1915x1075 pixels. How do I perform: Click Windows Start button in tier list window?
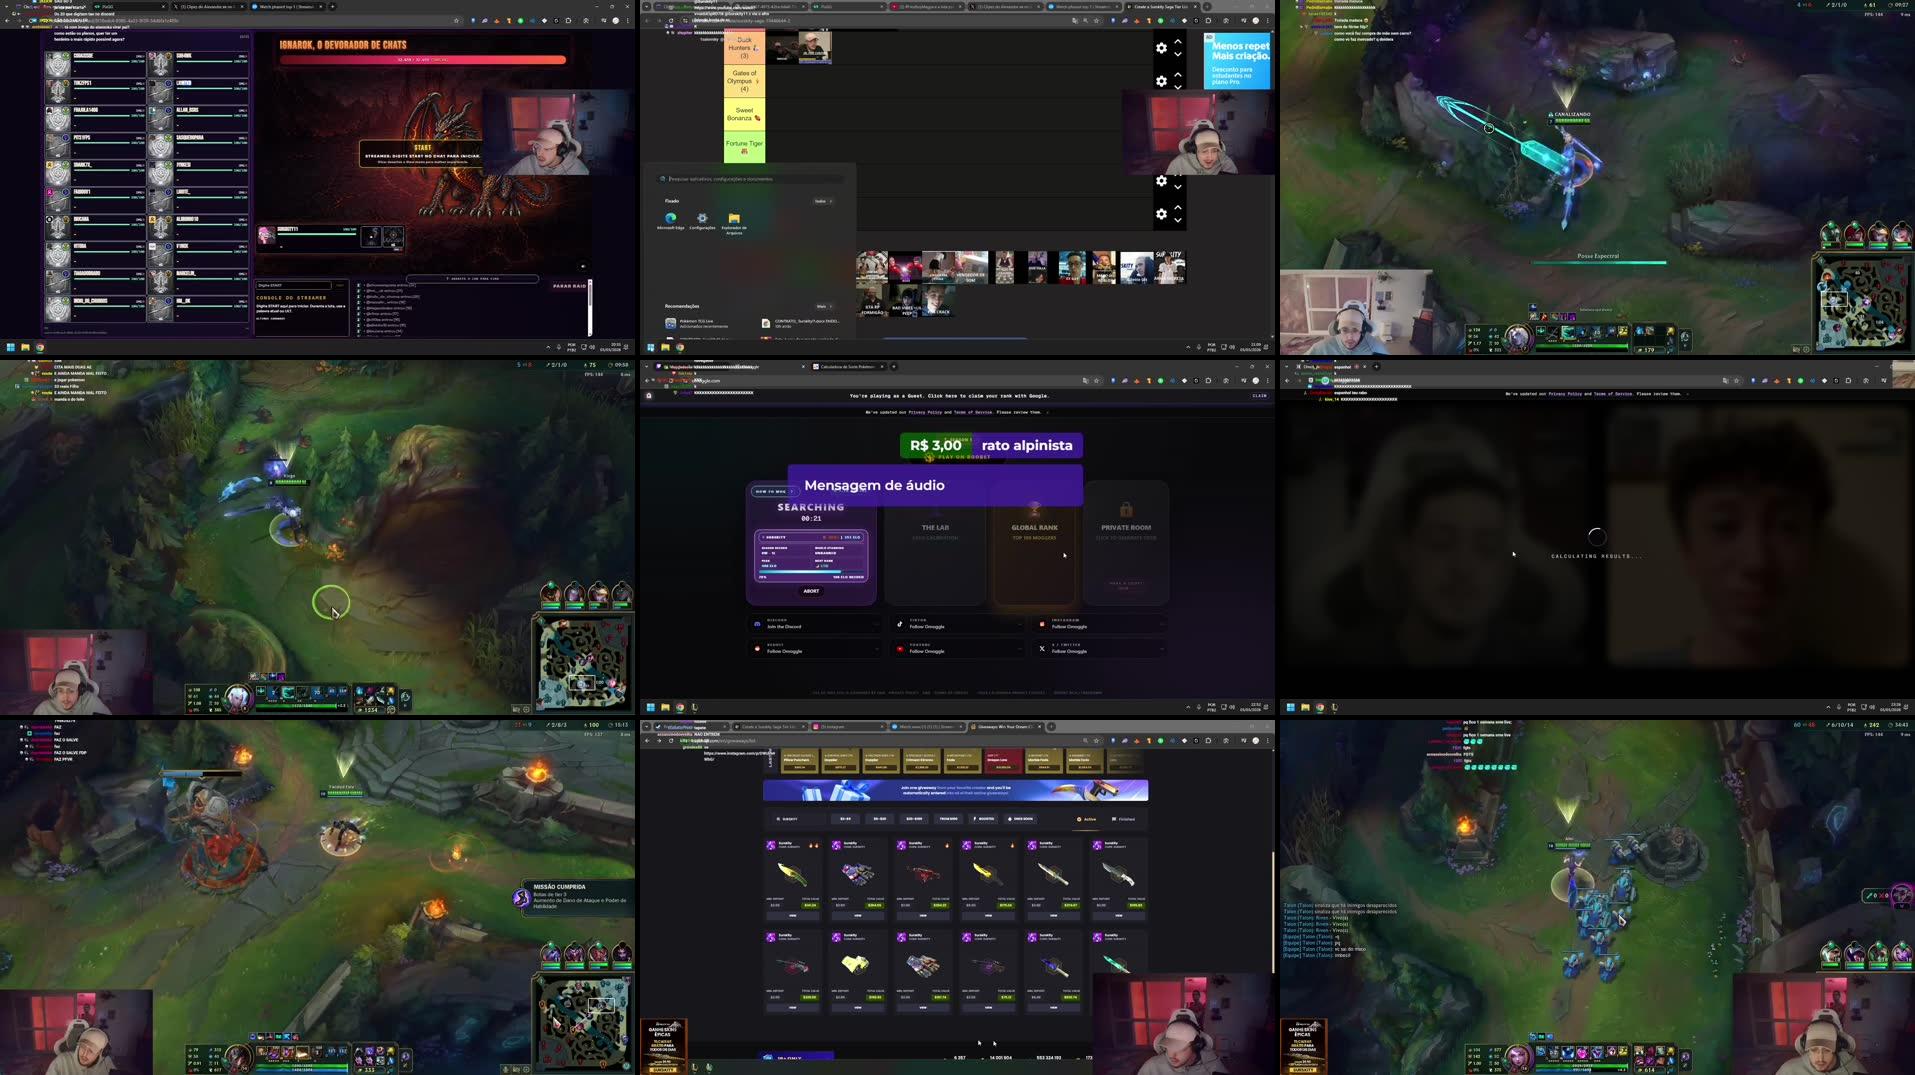click(650, 348)
